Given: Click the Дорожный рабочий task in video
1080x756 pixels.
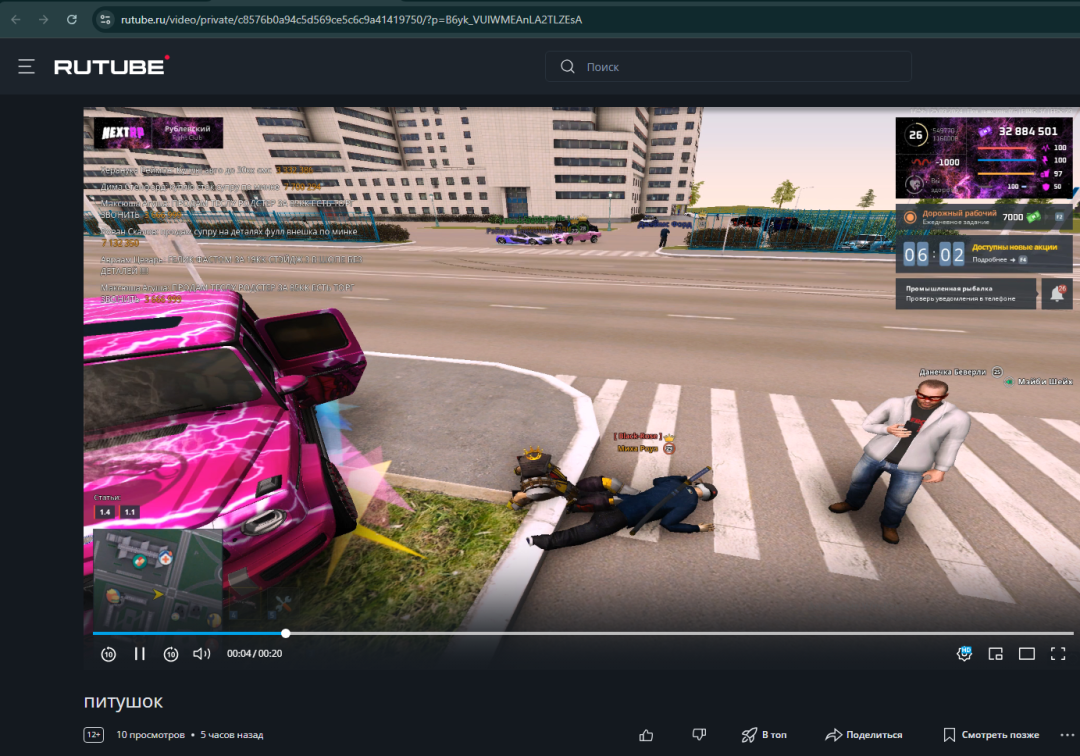Looking at the screenshot, I should tap(983, 218).
